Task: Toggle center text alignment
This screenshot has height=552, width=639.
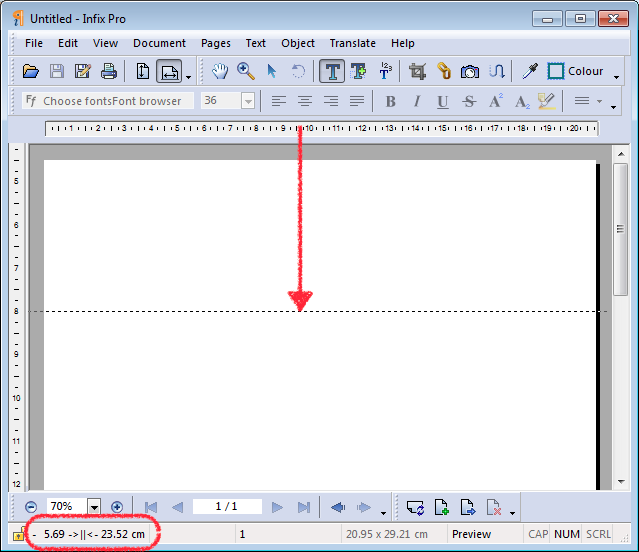Action: click(x=305, y=101)
